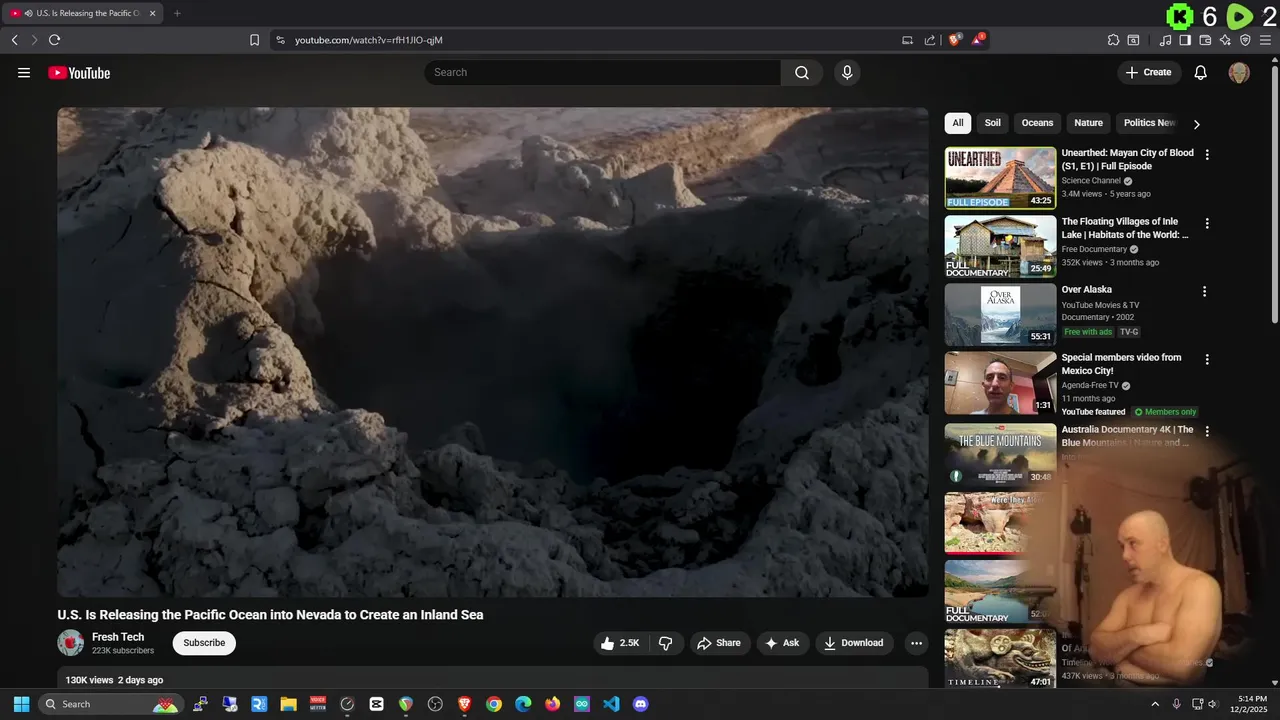Launch Google Chrome from the taskbar

(x=494, y=704)
